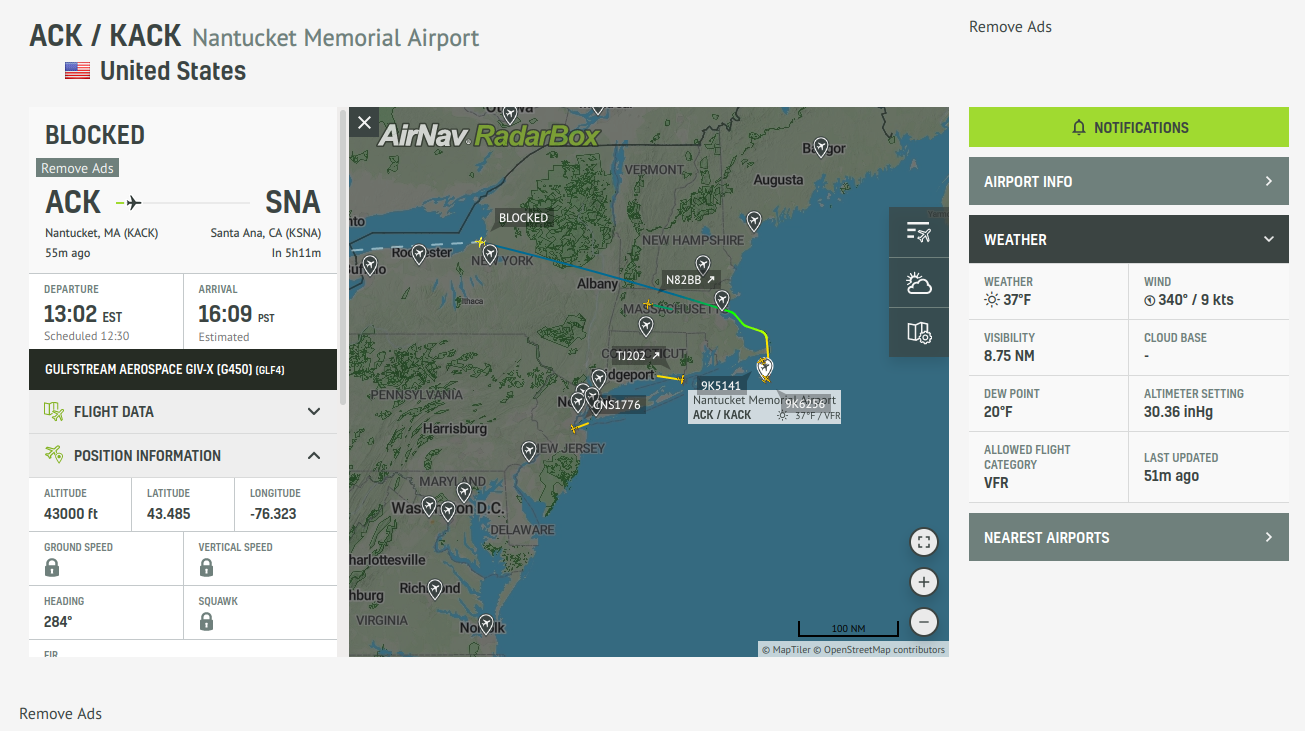Click the TJ202 flight label
This screenshot has width=1305, height=731.
point(638,356)
